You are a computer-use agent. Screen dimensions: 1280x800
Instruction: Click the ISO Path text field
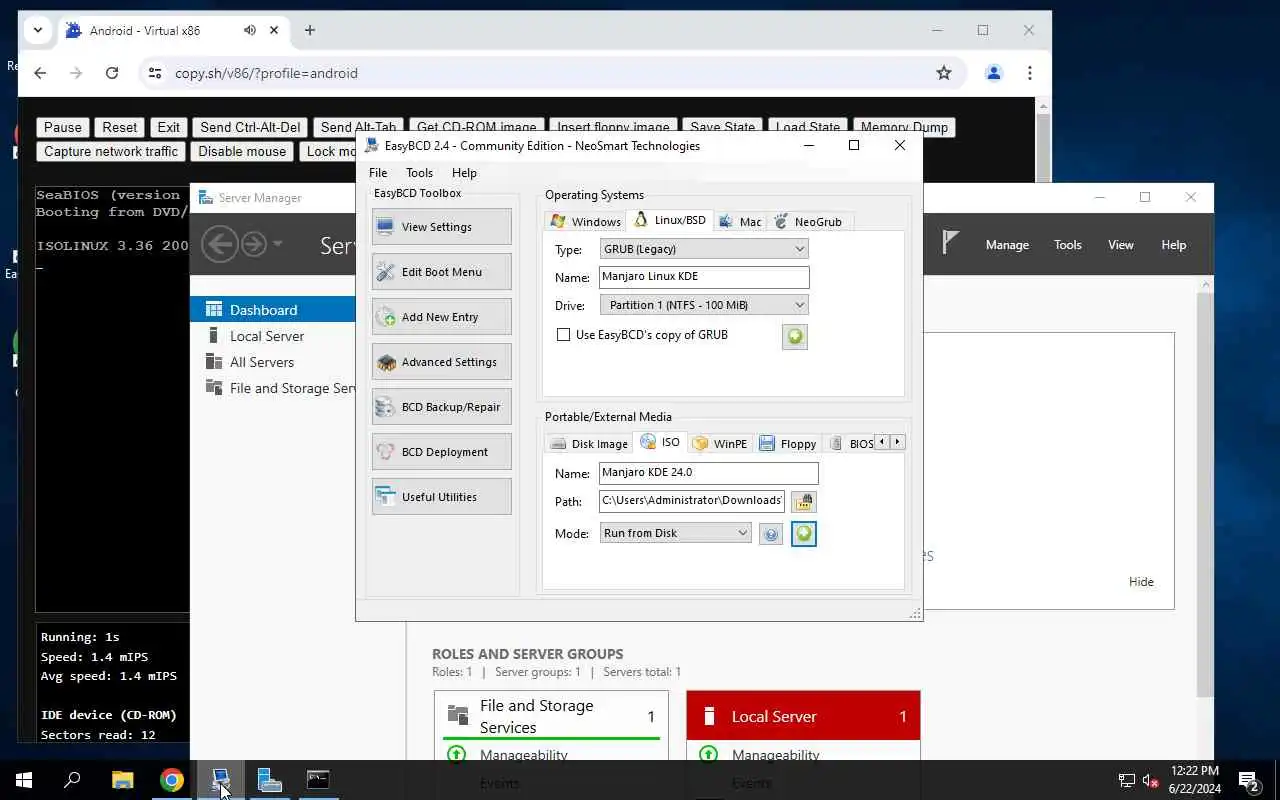[692, 501]
